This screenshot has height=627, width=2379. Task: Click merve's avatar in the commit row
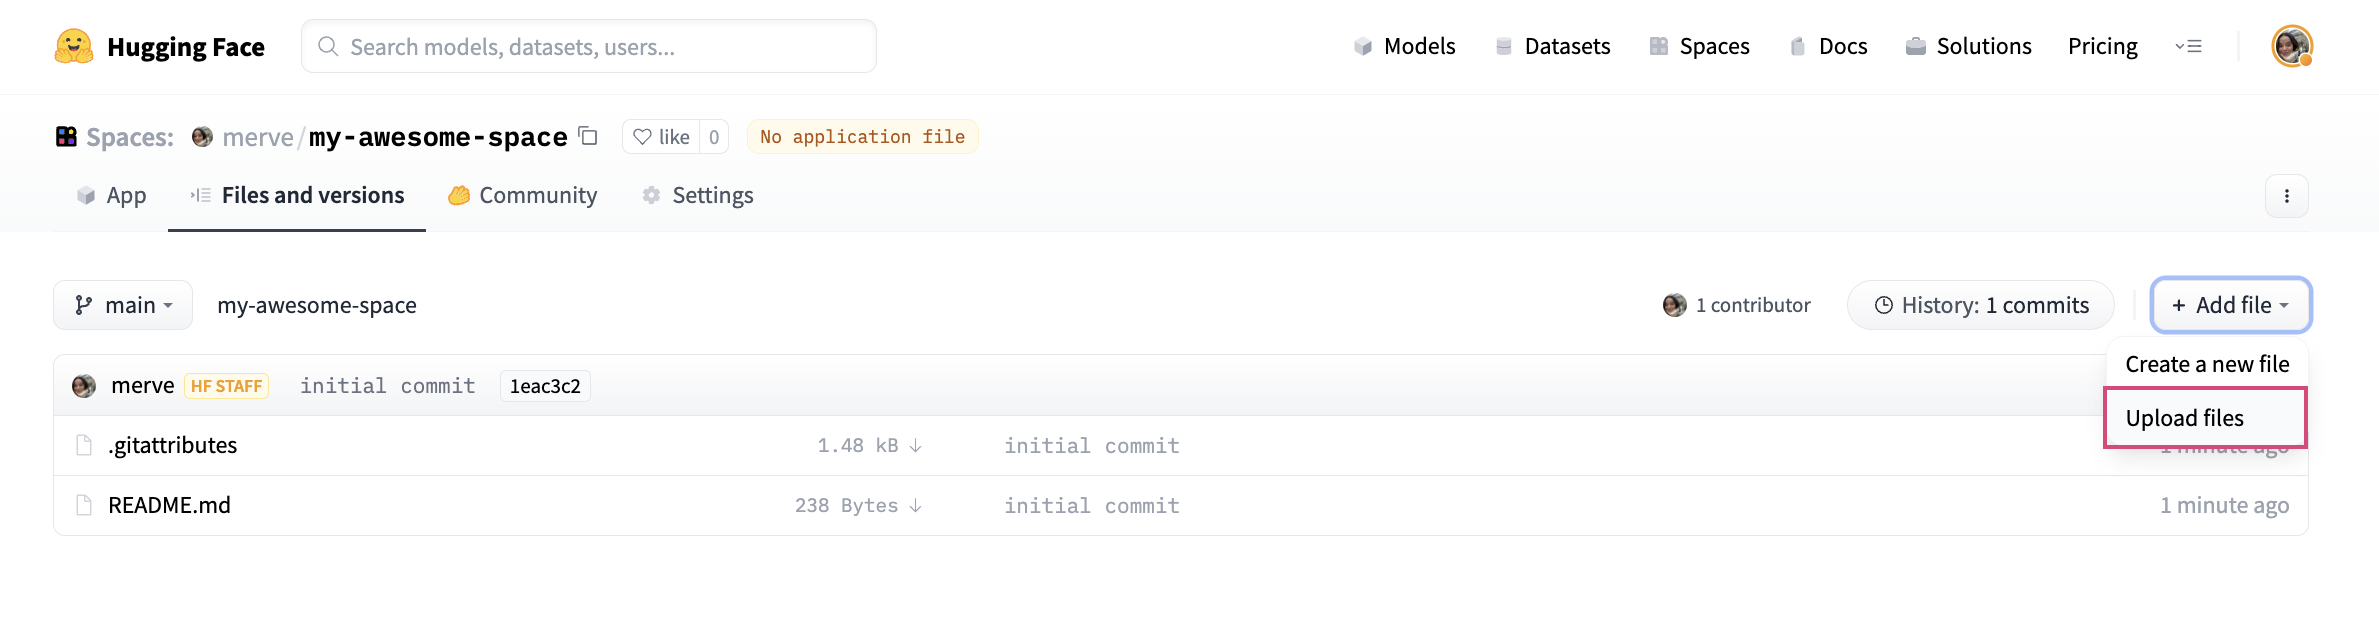[84, 386]
